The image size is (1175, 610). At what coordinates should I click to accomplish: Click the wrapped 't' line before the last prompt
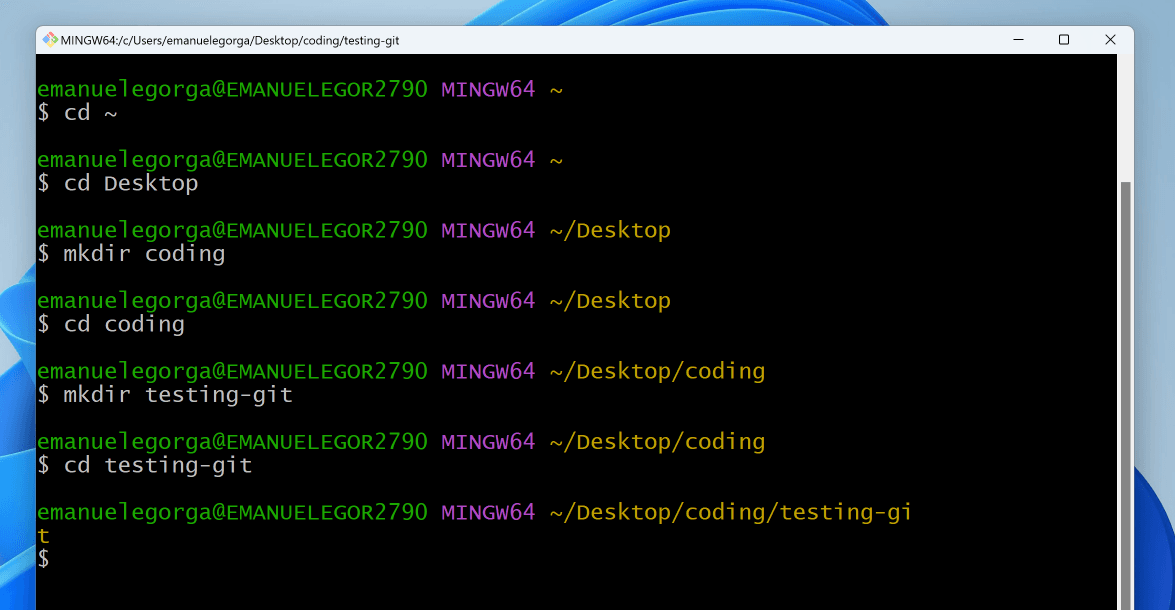(x=43, y=536)
